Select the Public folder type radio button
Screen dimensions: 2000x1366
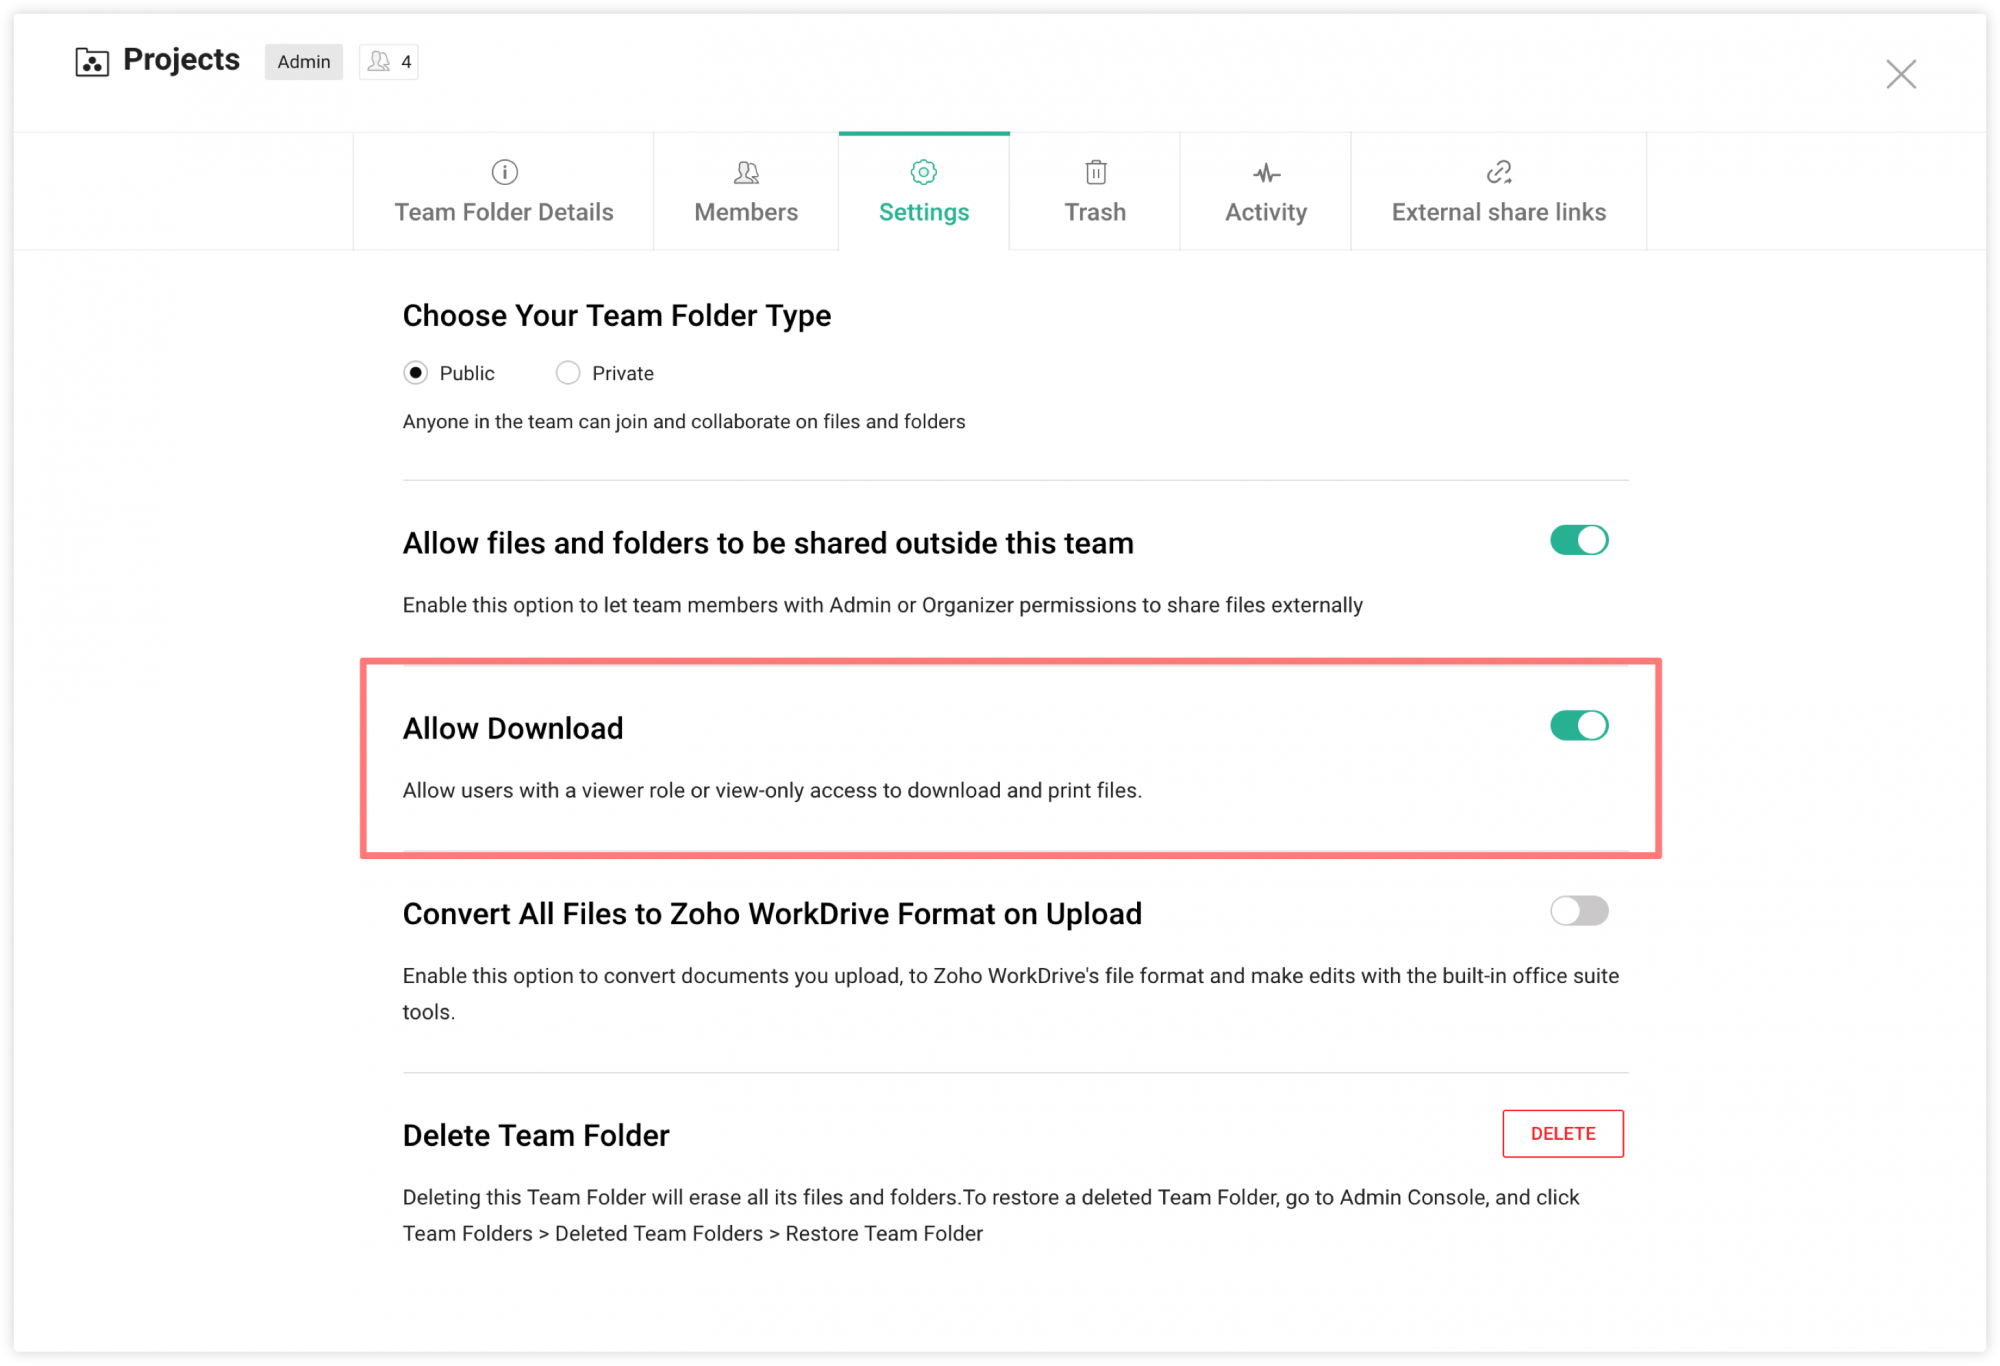pyautogui.click(x=415, y=372)
